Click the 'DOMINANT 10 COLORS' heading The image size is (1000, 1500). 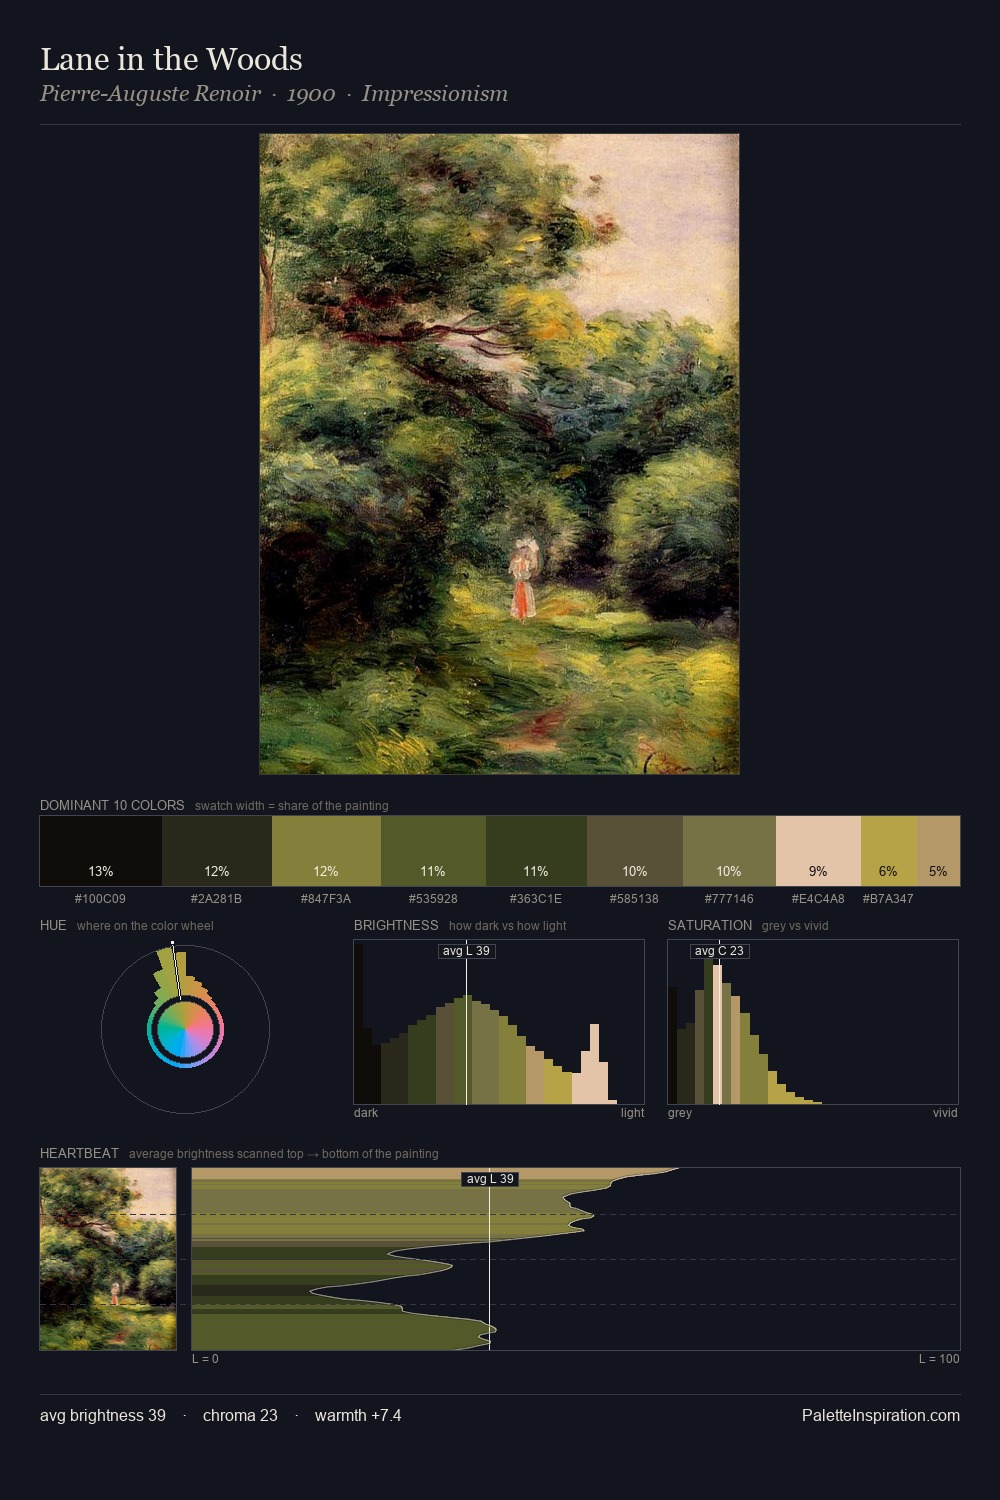(x=112, y=805)
